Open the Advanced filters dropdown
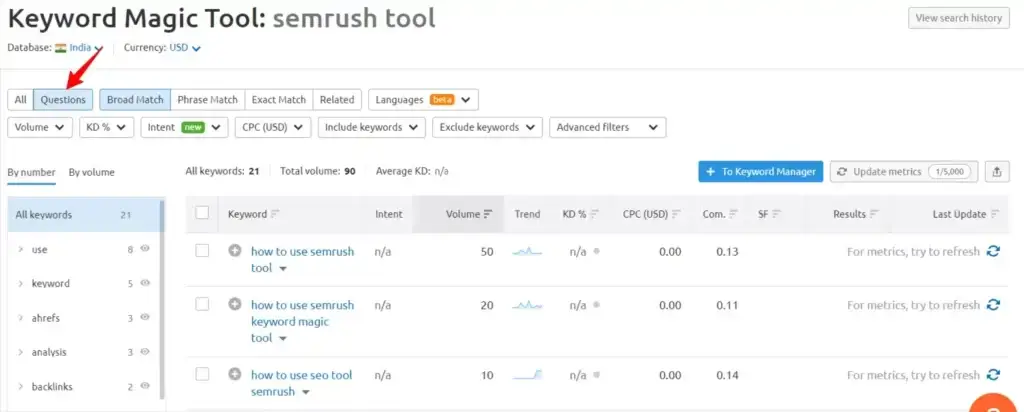Image resolution: width=1024 pixels, height=412 pixels. pyautogui.click(x=607, y=127)
